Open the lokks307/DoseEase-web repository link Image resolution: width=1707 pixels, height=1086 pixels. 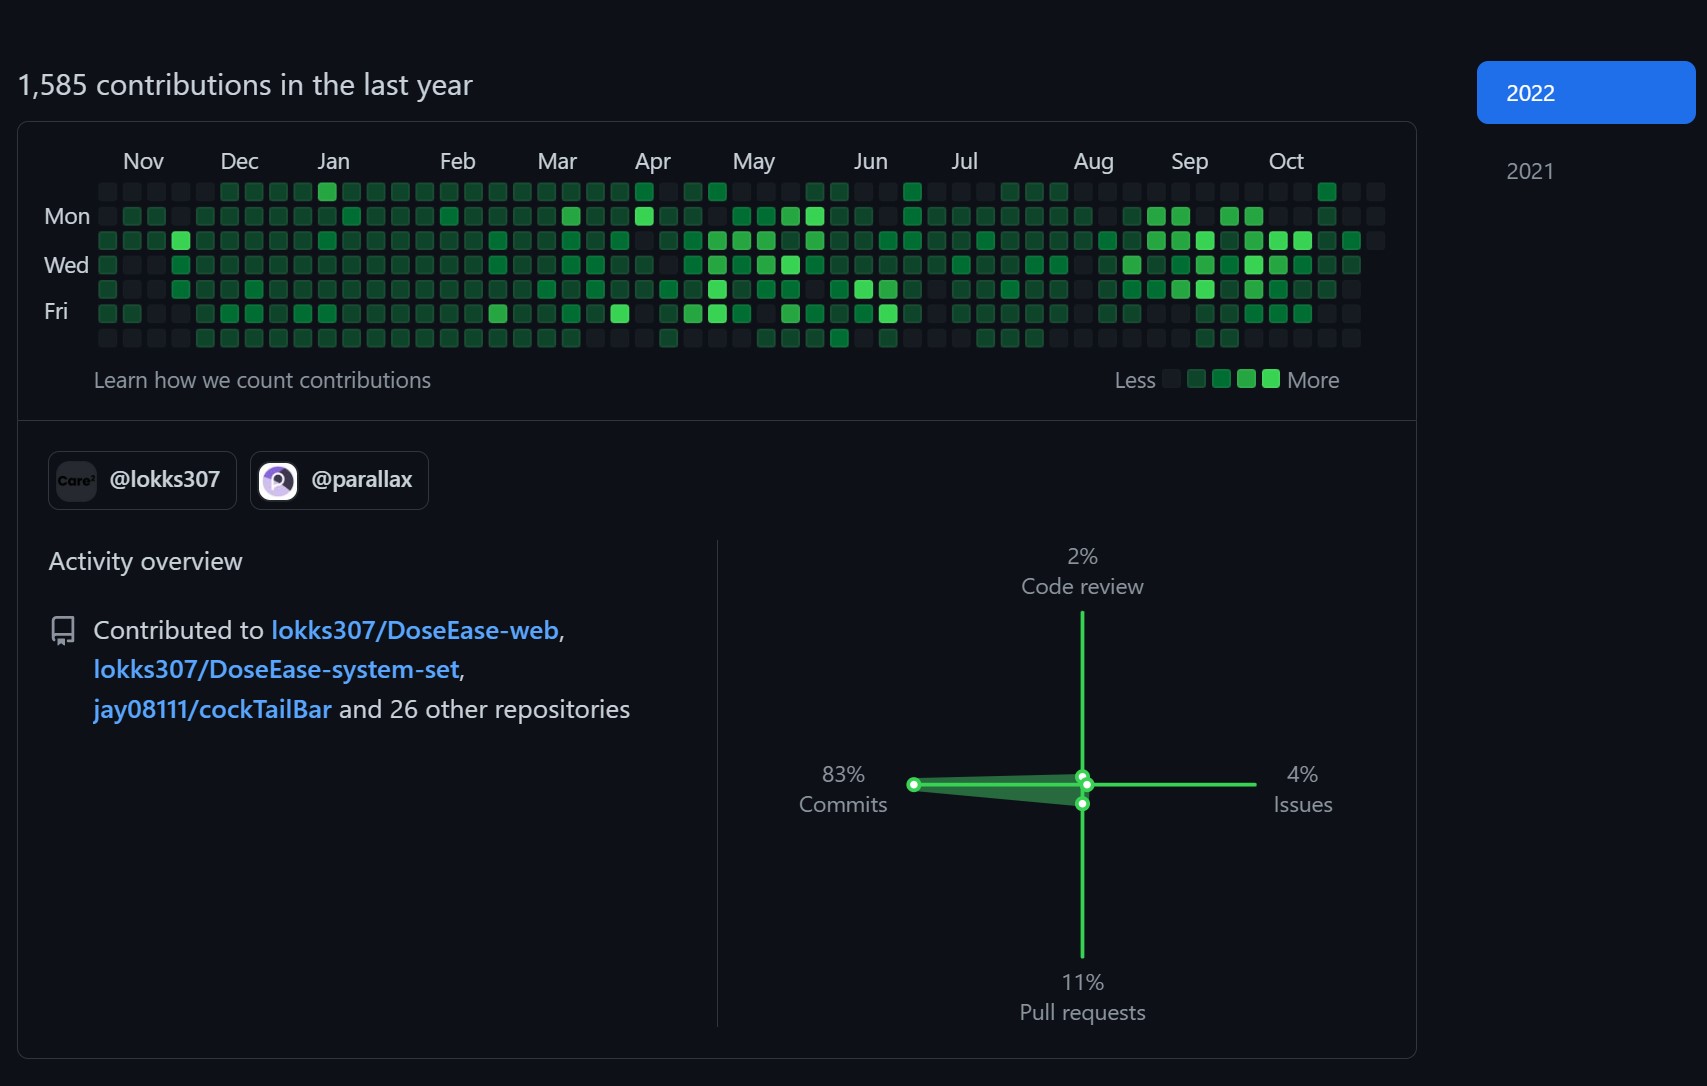coord(414,630)
